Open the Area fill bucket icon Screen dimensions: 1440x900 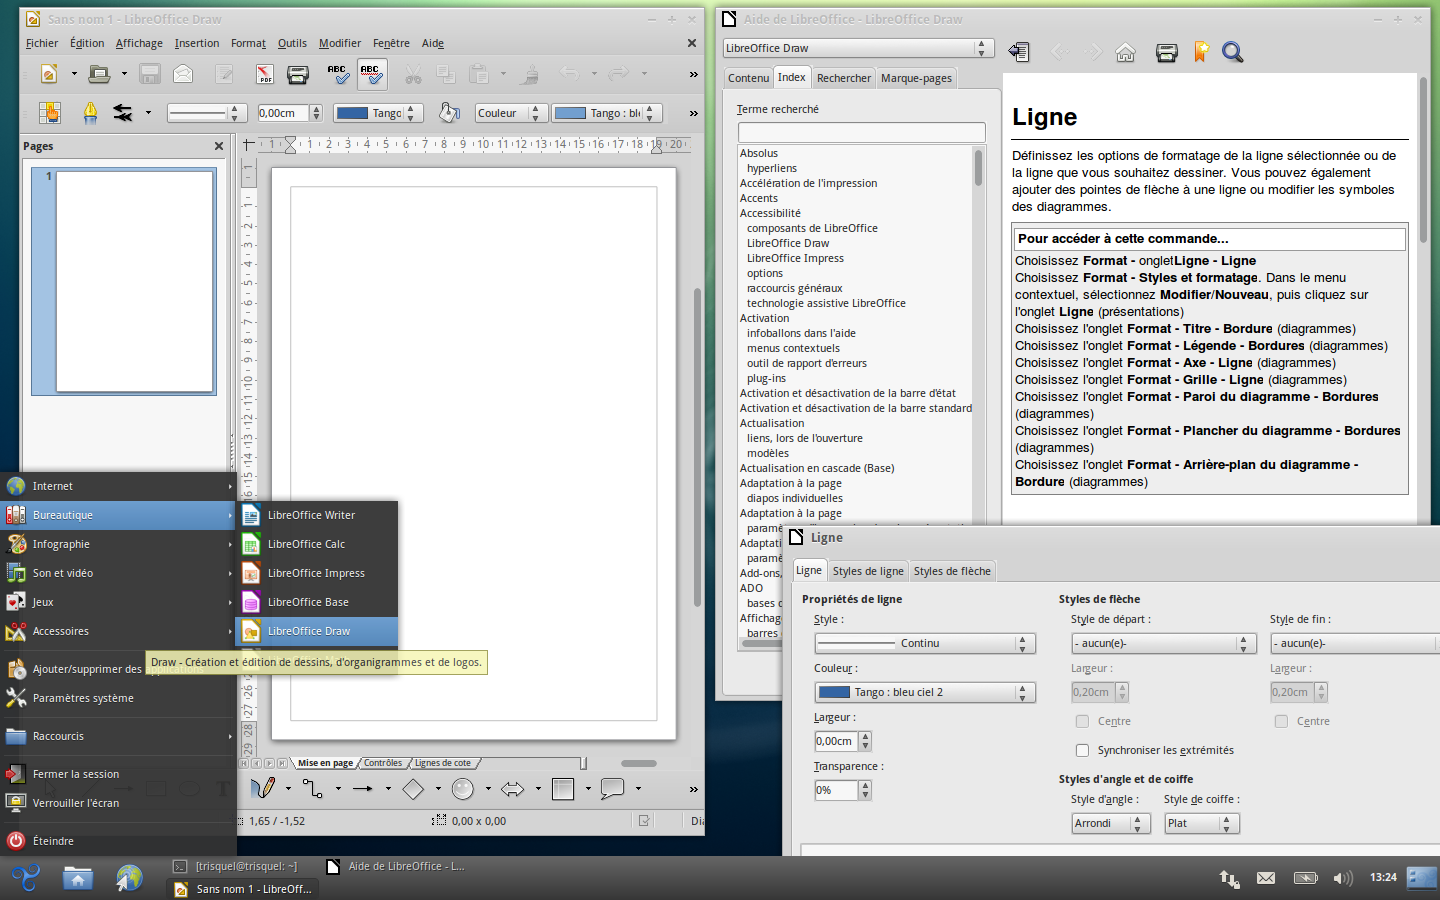pos(450,113)
